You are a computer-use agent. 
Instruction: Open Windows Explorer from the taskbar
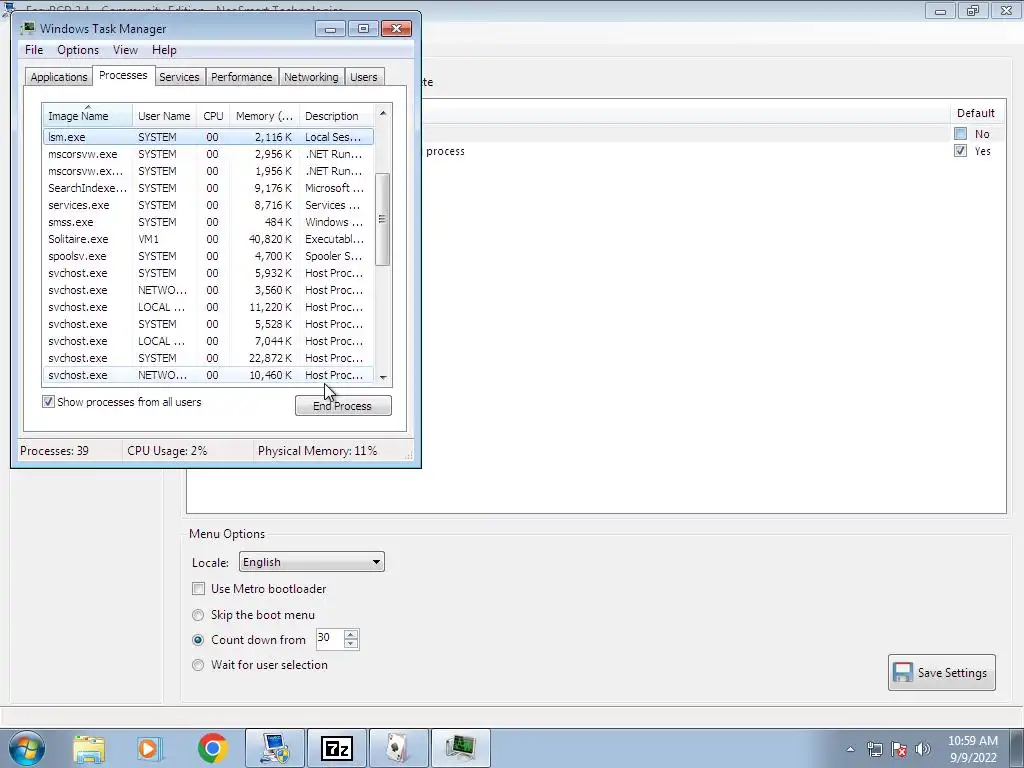pyautogui.click(x=89, y=748)
